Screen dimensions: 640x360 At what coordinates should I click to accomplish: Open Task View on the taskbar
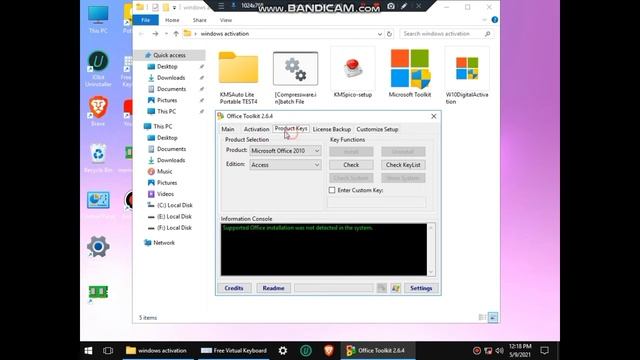(108, 351)
